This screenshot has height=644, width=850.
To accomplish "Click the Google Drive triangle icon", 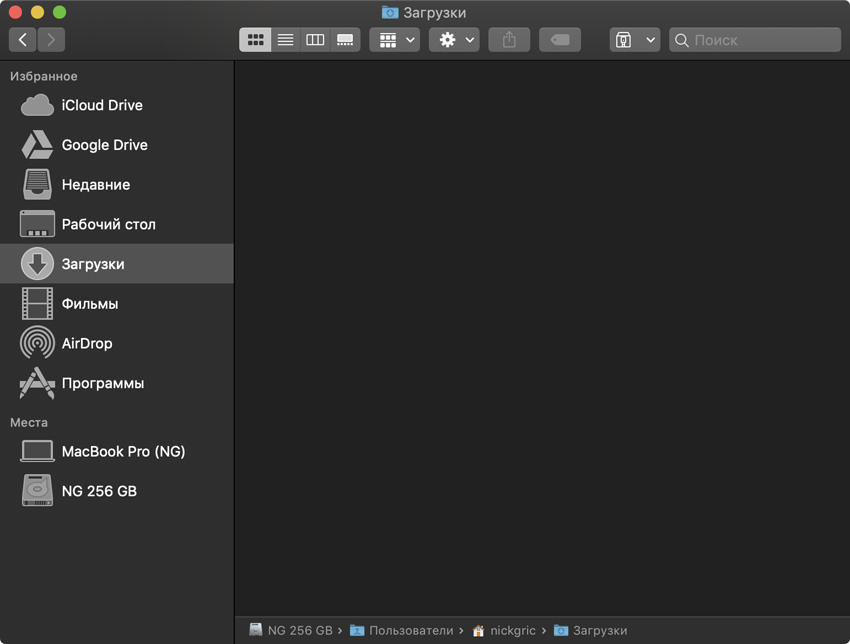I will tap(37, 145).
